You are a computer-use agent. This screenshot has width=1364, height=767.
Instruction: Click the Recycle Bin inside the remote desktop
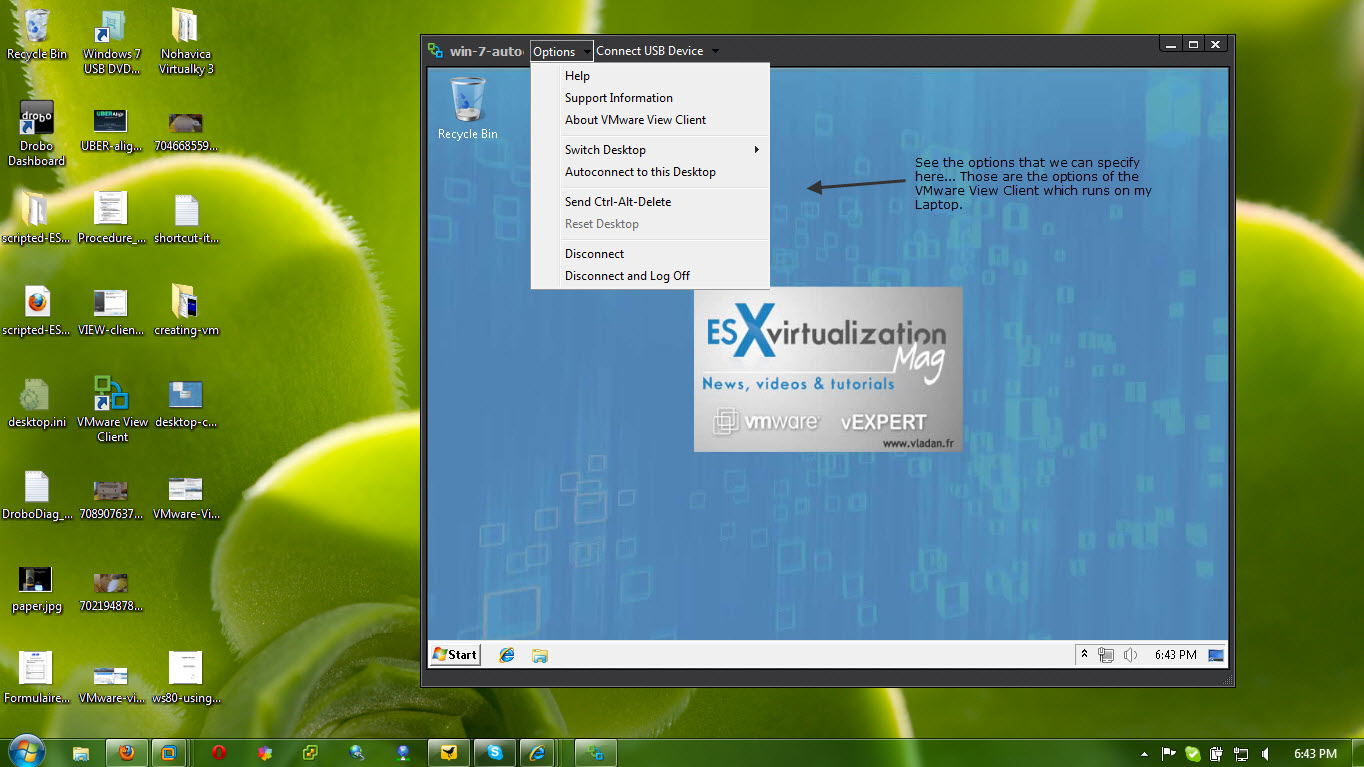click(x=467, y=109)
